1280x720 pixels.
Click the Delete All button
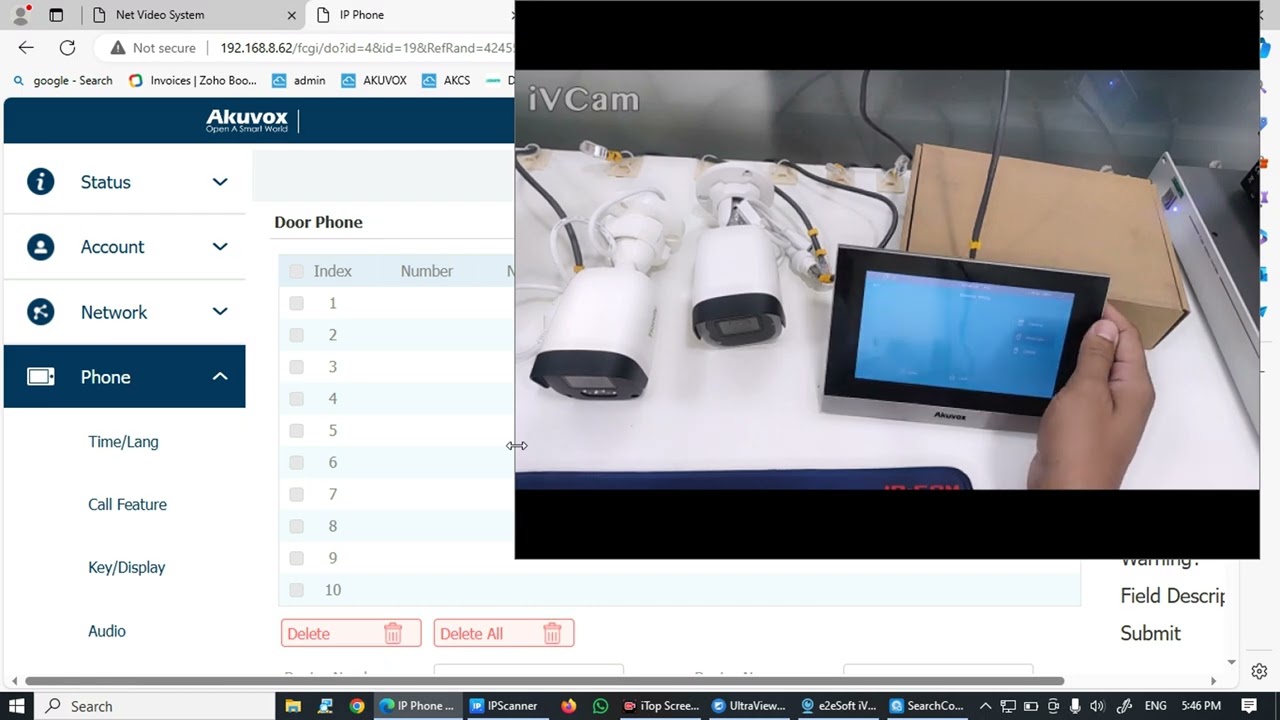(504, 633)
